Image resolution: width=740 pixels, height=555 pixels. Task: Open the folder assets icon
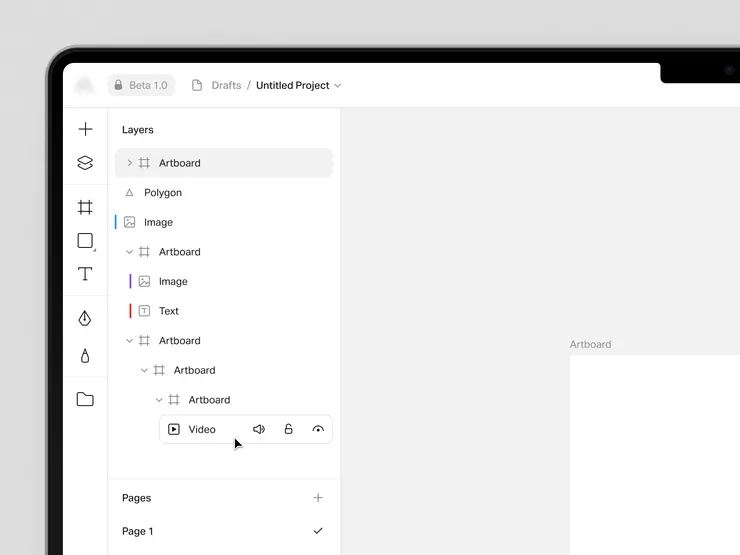click(x=85, y=399)
